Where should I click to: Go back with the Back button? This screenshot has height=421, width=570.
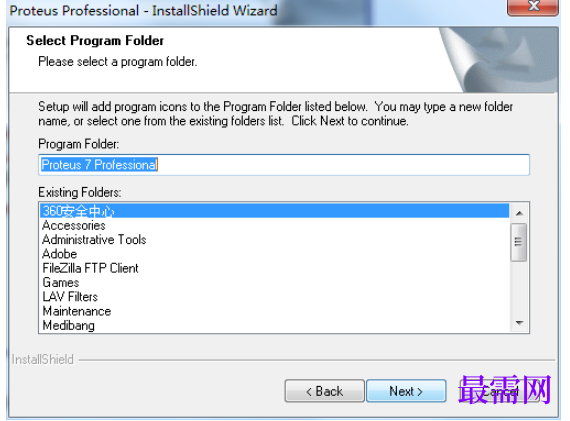click(324, 391)
